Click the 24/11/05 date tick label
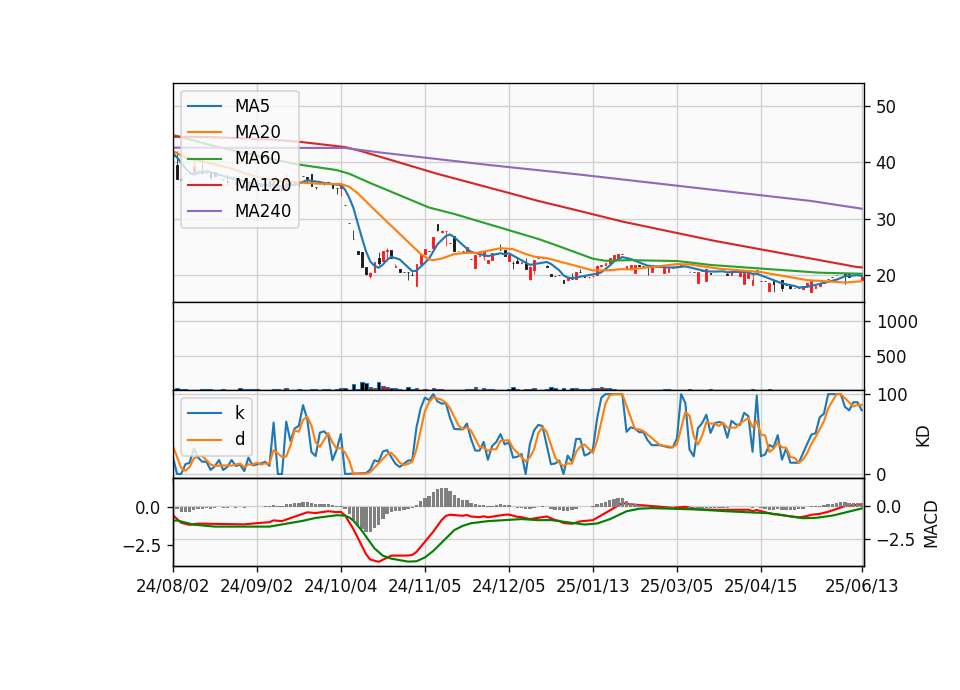 (x=424, y=586)
